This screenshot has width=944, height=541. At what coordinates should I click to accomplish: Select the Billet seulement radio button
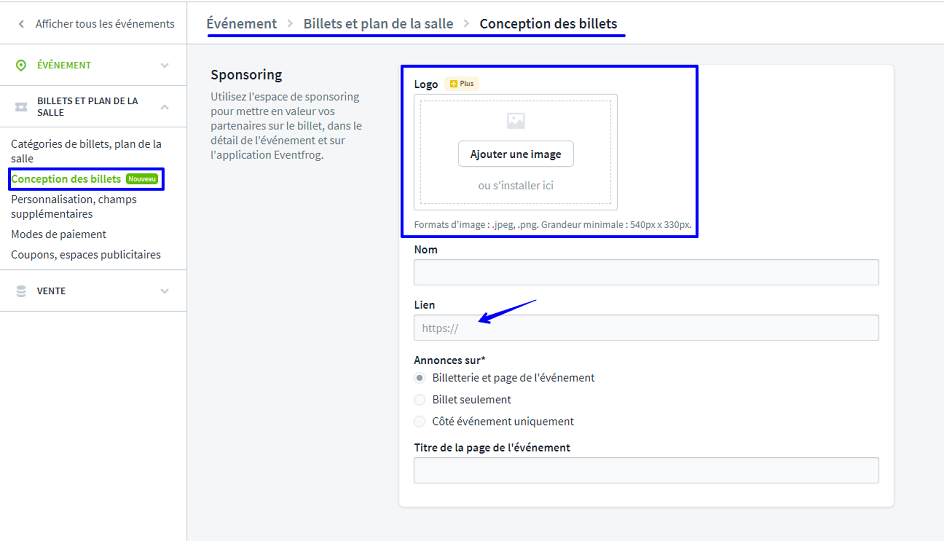click(x=420, y=400)
